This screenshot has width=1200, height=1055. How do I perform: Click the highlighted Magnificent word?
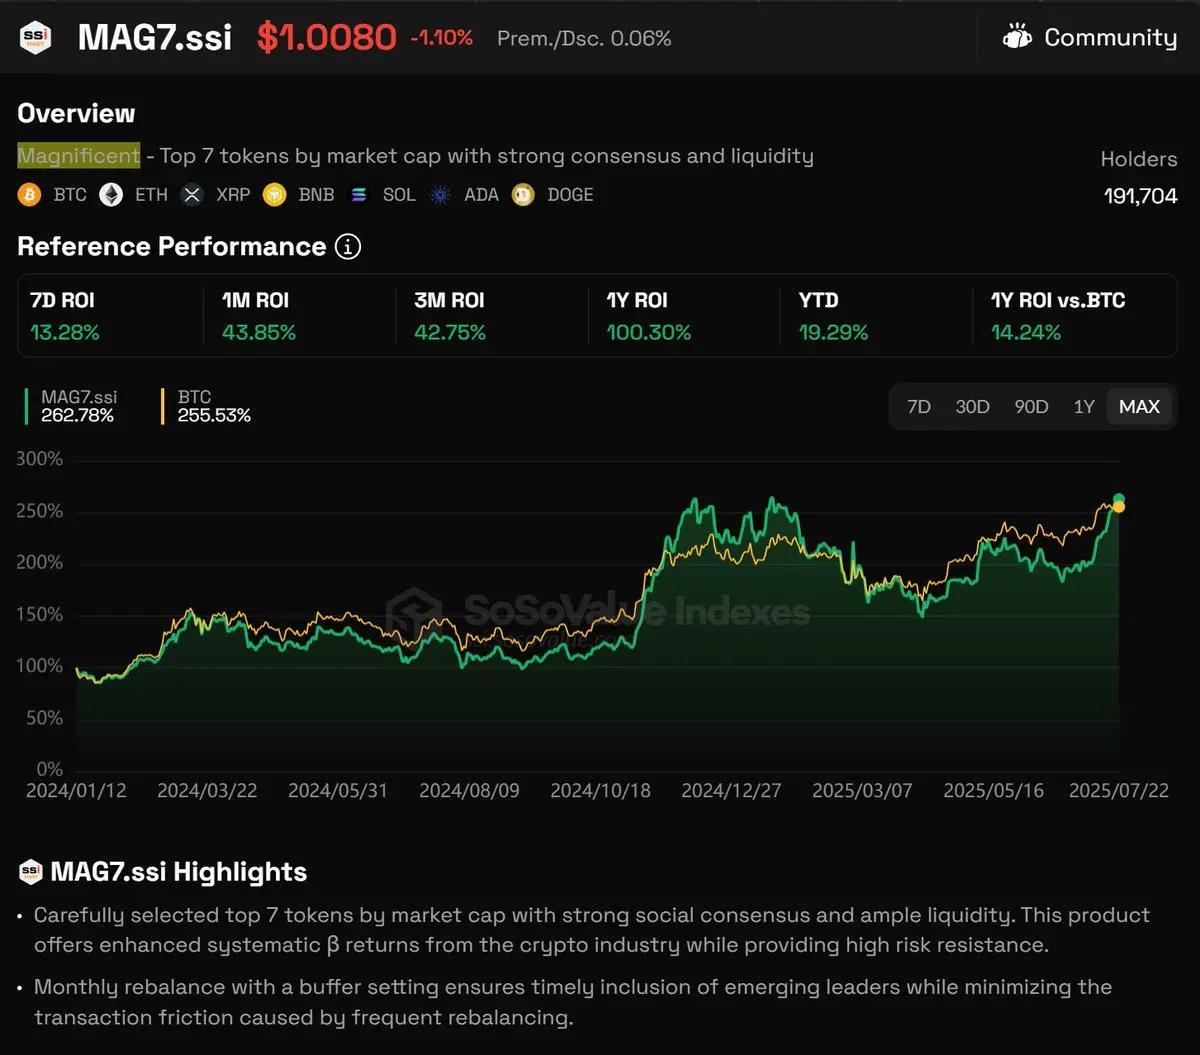coord(79,156)
